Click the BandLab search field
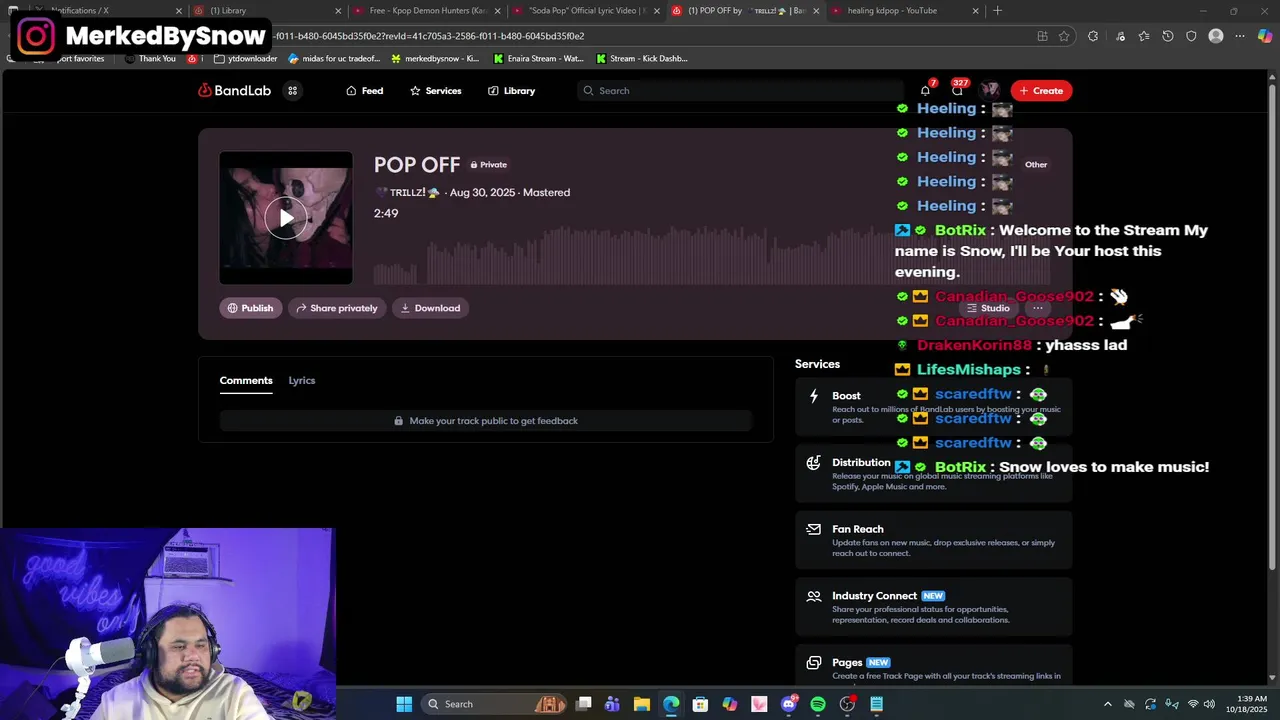The width and height of the screenshot is (1280, 720). [740, 90]
